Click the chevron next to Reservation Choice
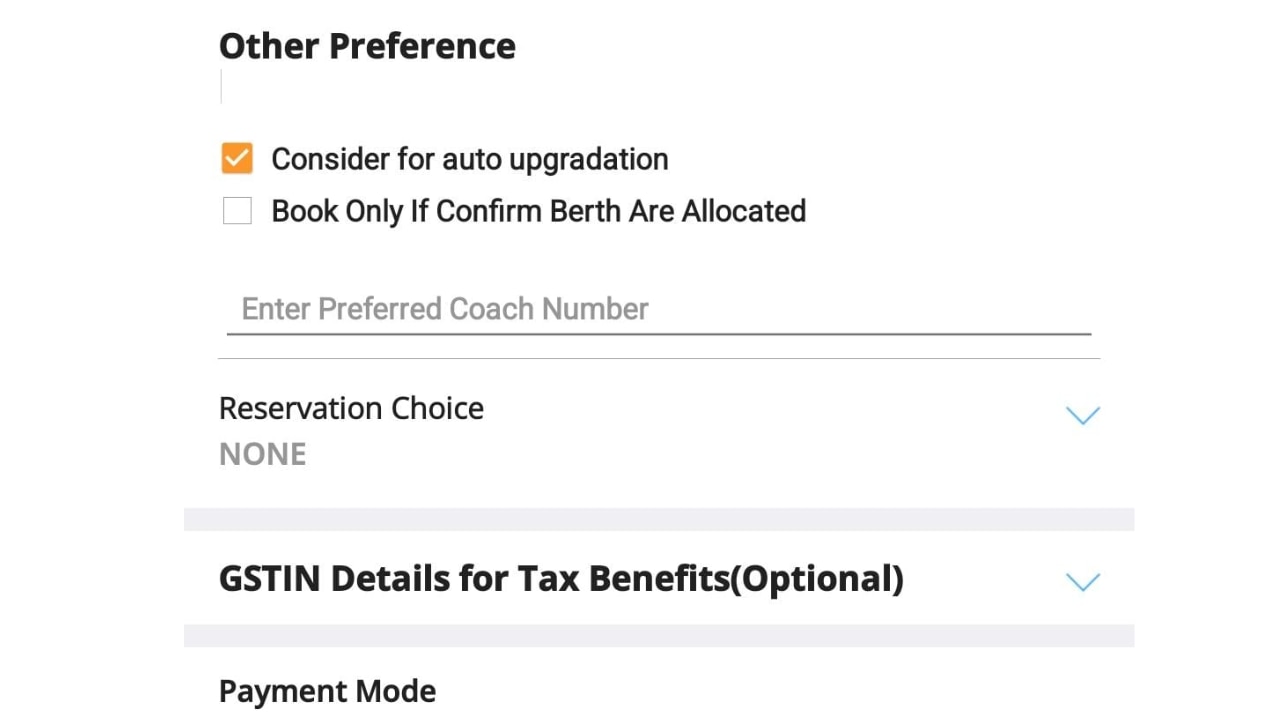 coord(1083,415)
